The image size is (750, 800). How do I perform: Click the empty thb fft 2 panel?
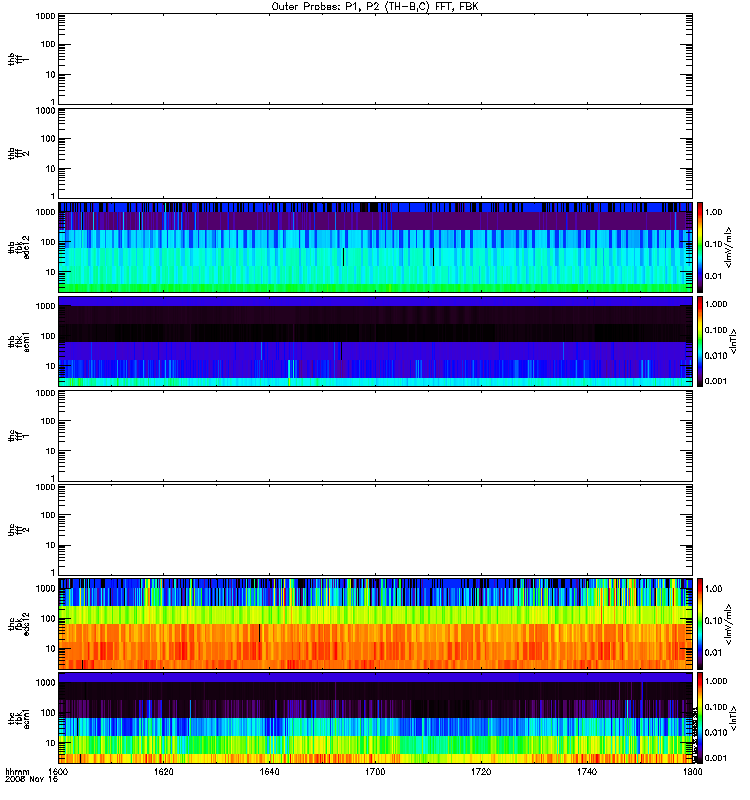[x=376, y=153]
